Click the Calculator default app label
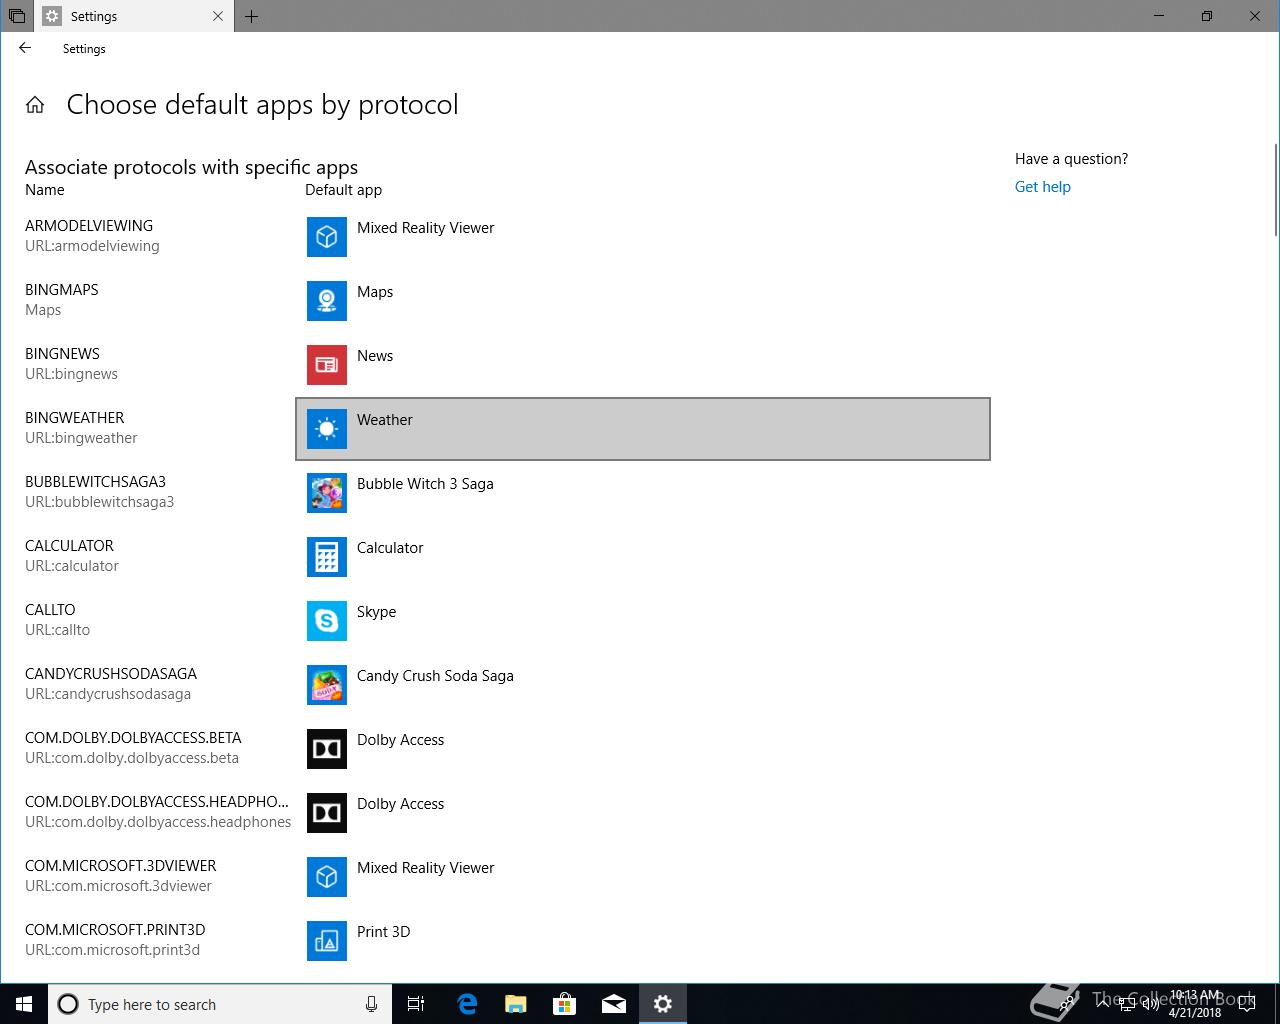 [x=390, y=548]
